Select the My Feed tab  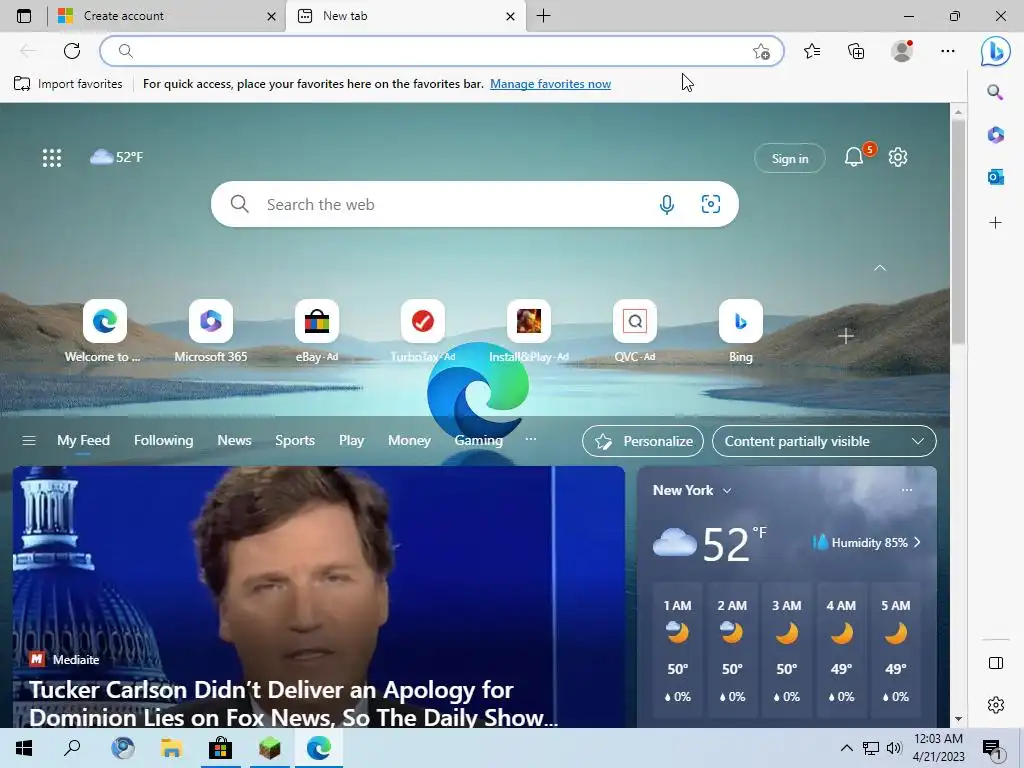83,441
